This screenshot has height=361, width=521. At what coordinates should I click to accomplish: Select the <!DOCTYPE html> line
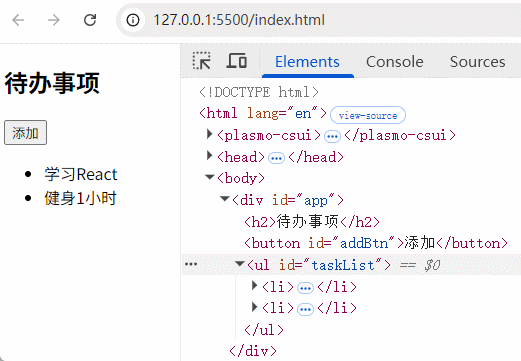tap(259, 92)
